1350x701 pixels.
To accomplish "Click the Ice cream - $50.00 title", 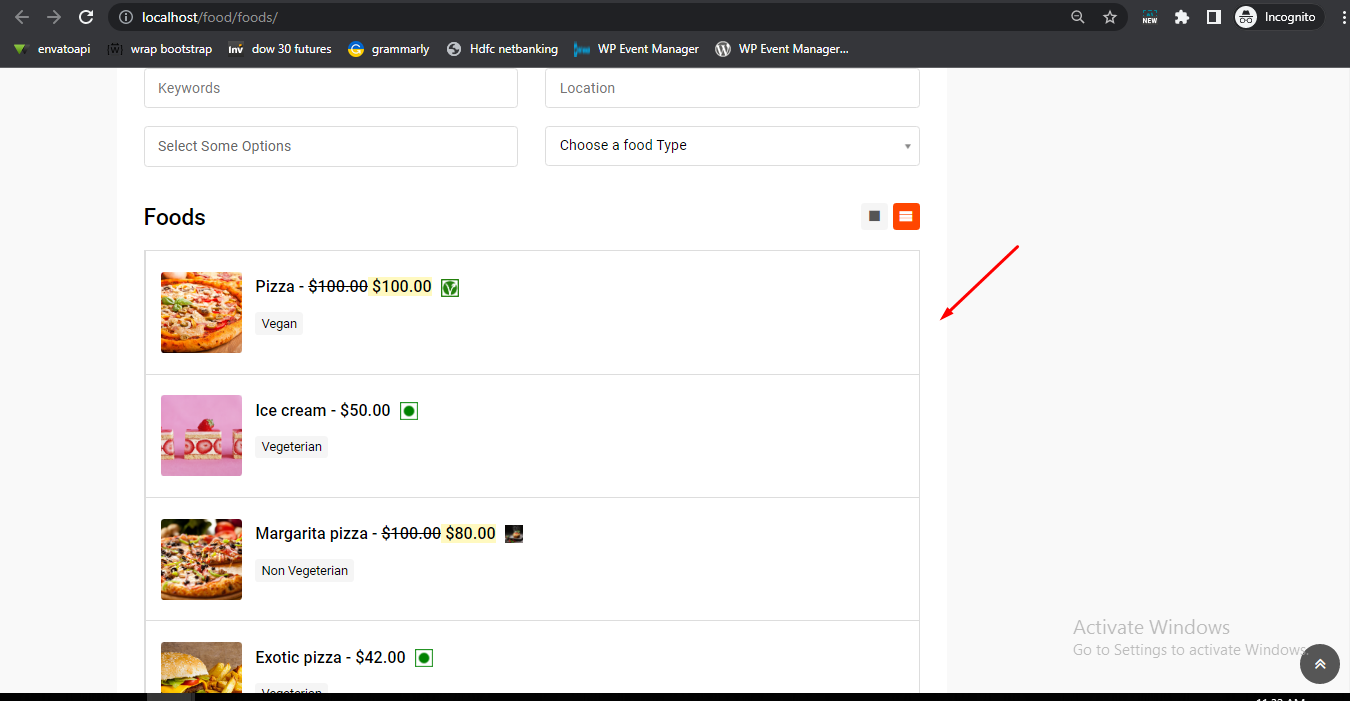I will coord(323,411).
